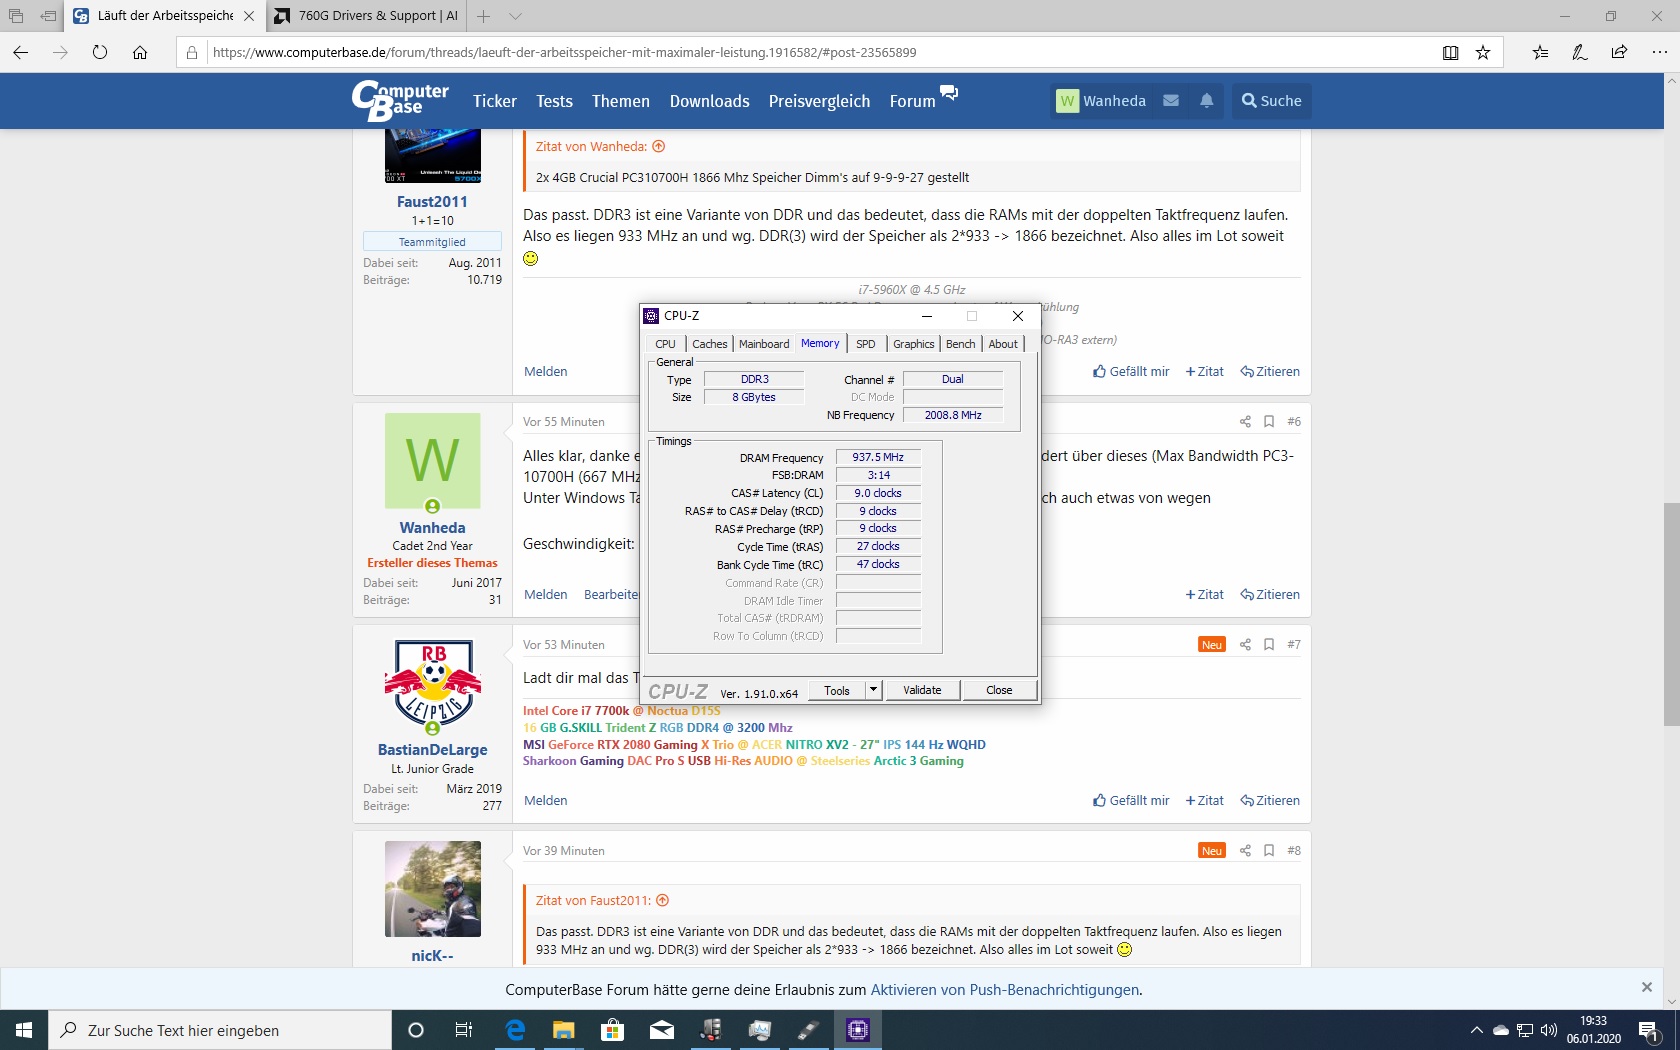Like Faust2011's post with Gefällt mir
Viewport: 1680px width, 1050px height.
pyautogui.click(x=1131, y=371)
